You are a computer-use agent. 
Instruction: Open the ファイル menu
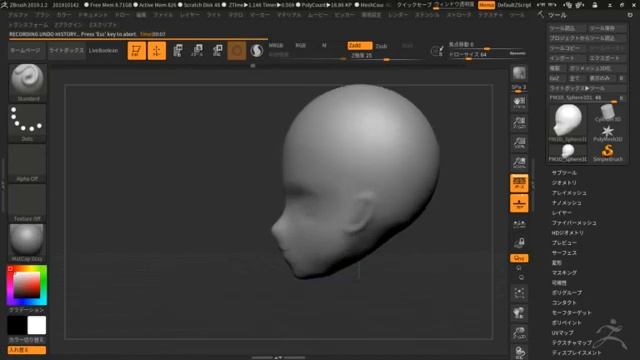click(163, 15)
